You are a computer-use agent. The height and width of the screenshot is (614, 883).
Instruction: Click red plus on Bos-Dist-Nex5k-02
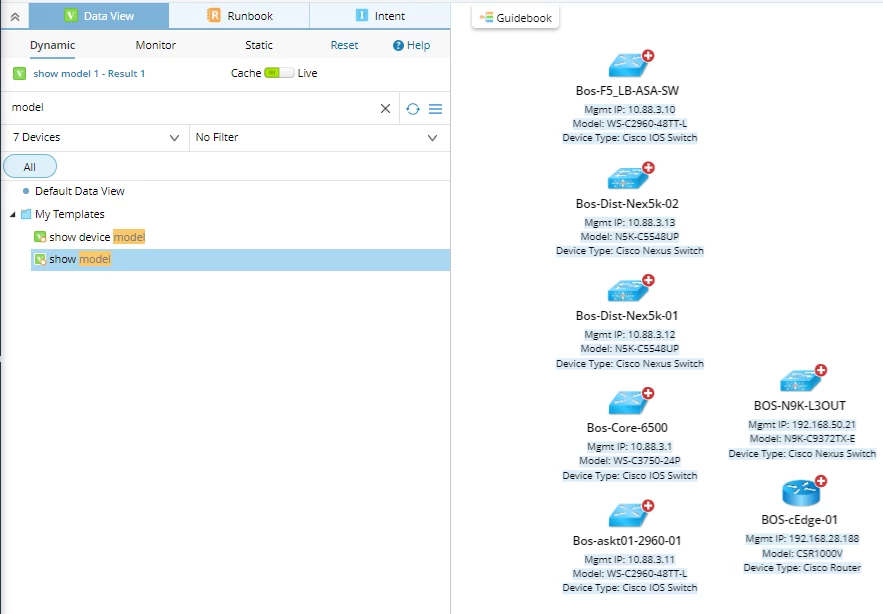tap(648, 167)
